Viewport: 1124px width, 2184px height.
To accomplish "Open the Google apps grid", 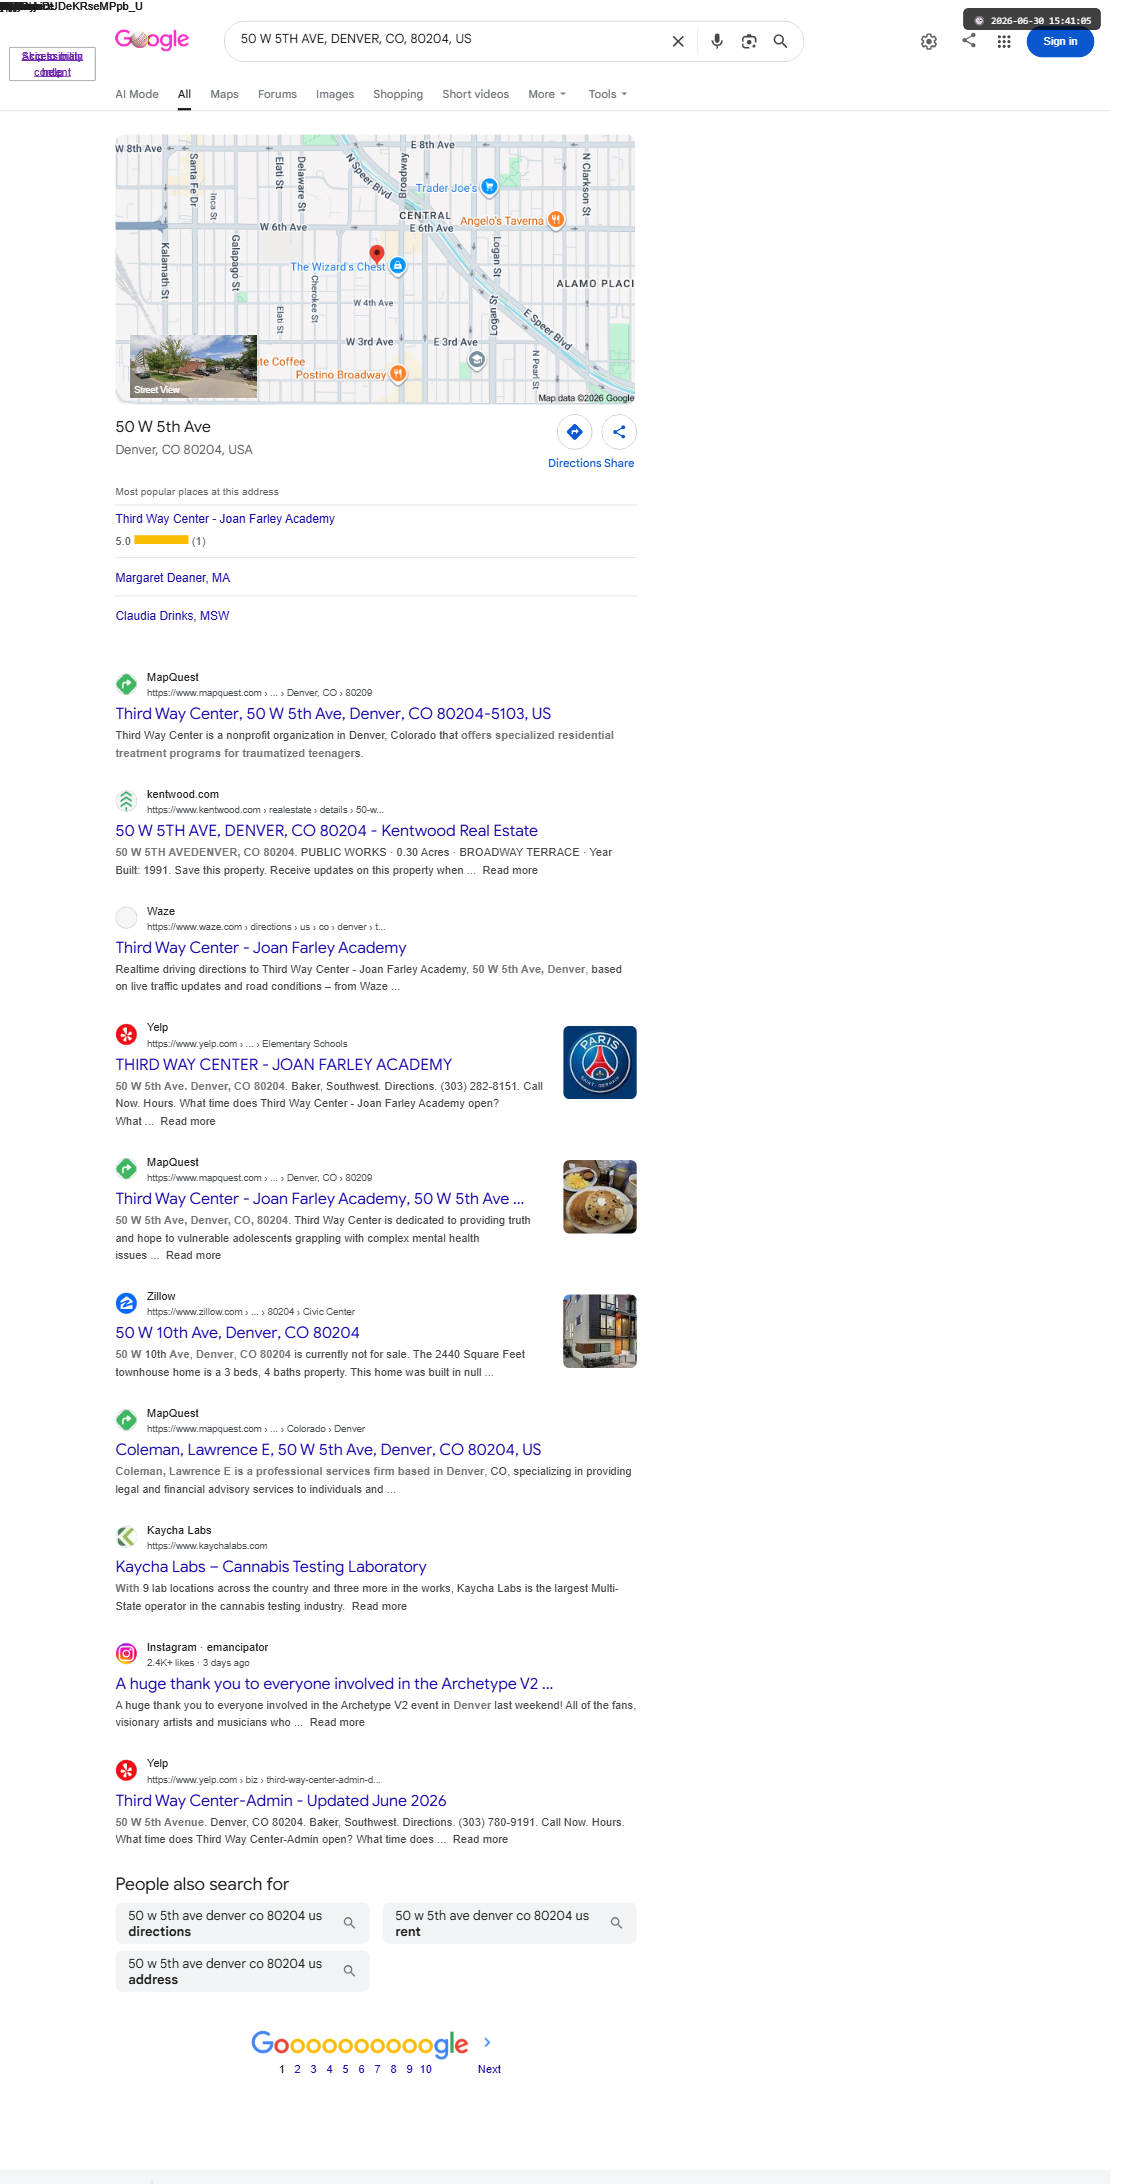I will pyautogui.click(x=1004, y=41).
